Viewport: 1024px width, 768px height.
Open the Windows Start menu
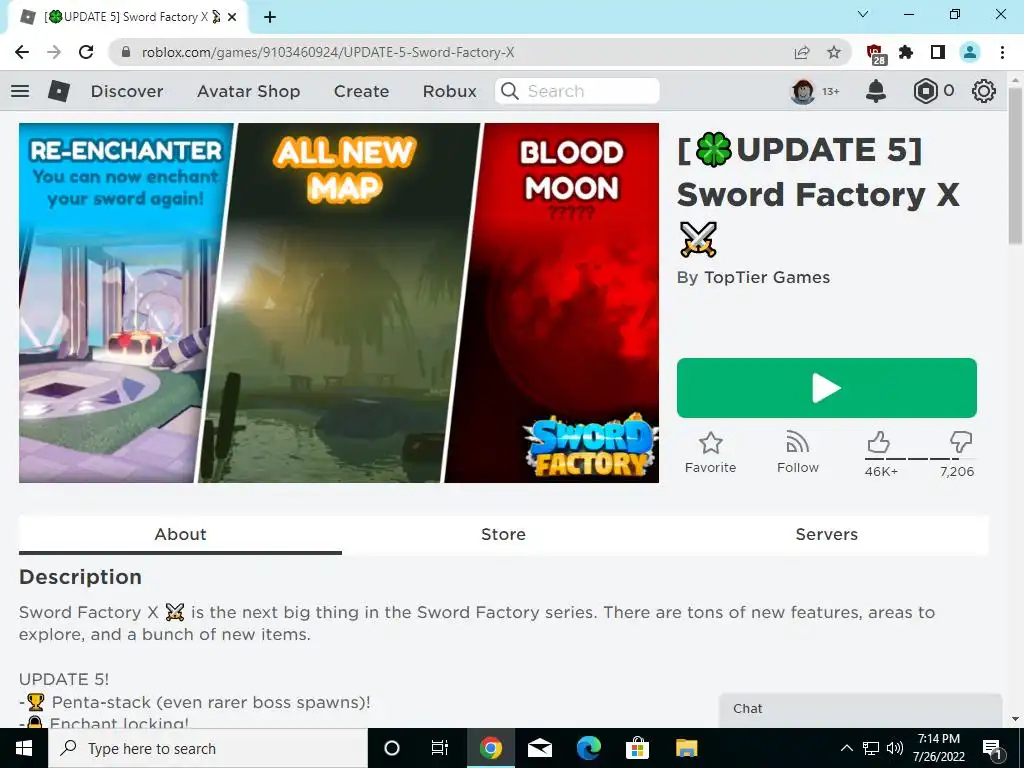coord(24,748)
